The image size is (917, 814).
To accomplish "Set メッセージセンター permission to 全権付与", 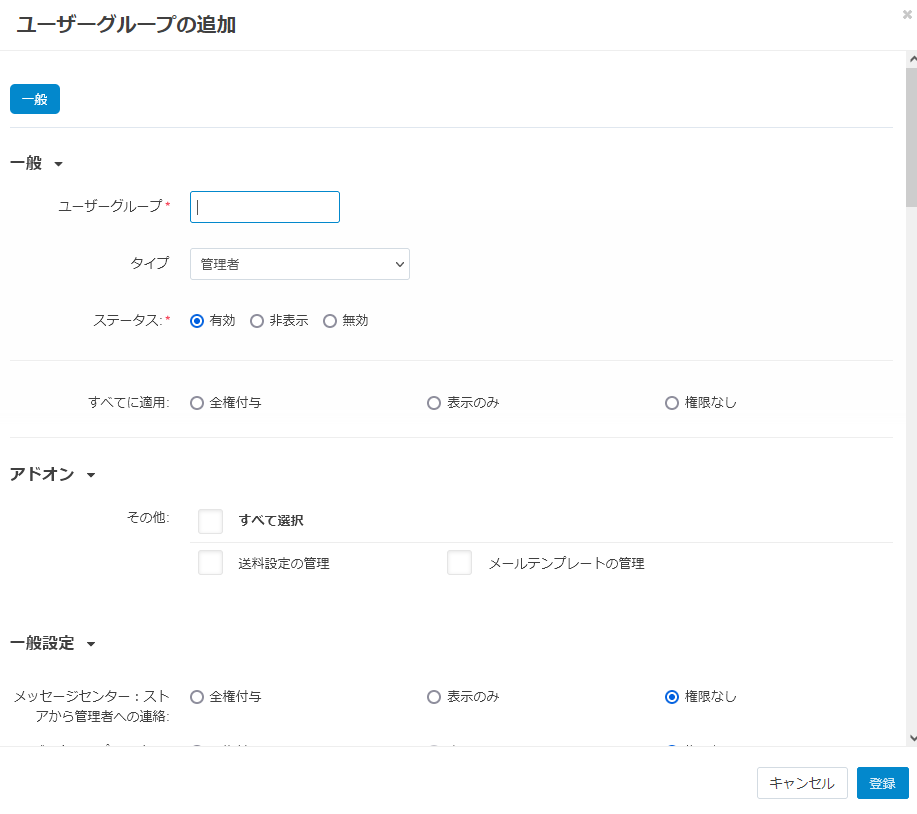I will tap(197, 697).
